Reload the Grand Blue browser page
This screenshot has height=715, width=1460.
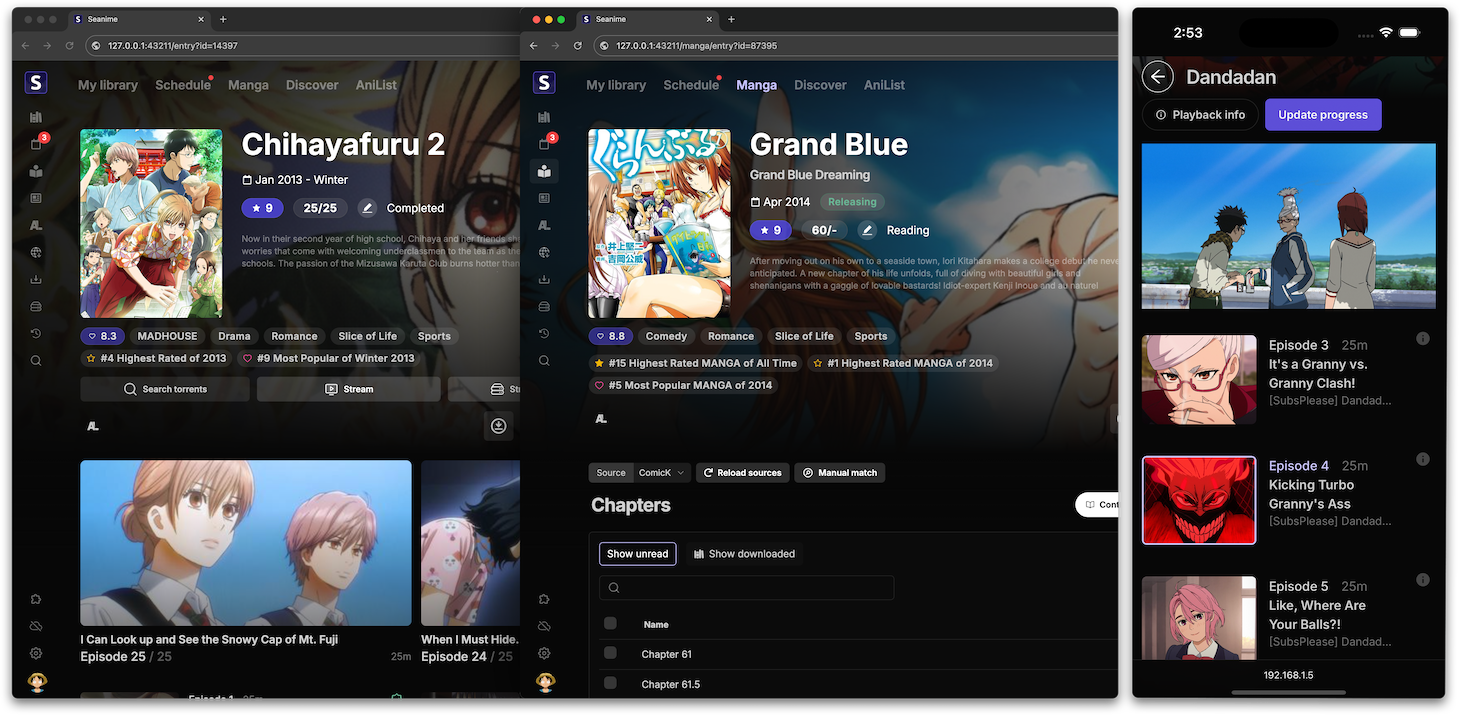578,46
